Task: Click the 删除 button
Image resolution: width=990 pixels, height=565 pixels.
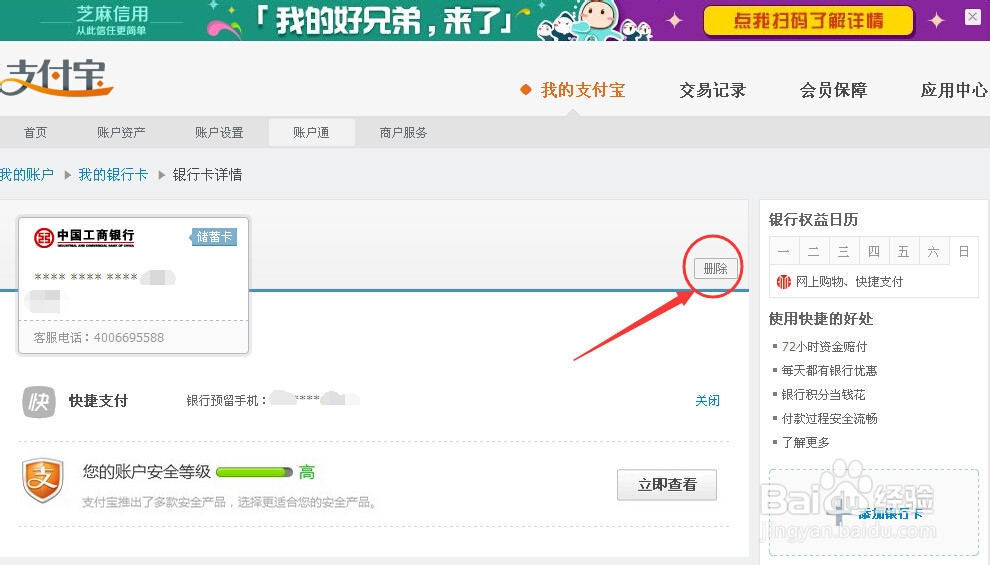Action: 715,268
